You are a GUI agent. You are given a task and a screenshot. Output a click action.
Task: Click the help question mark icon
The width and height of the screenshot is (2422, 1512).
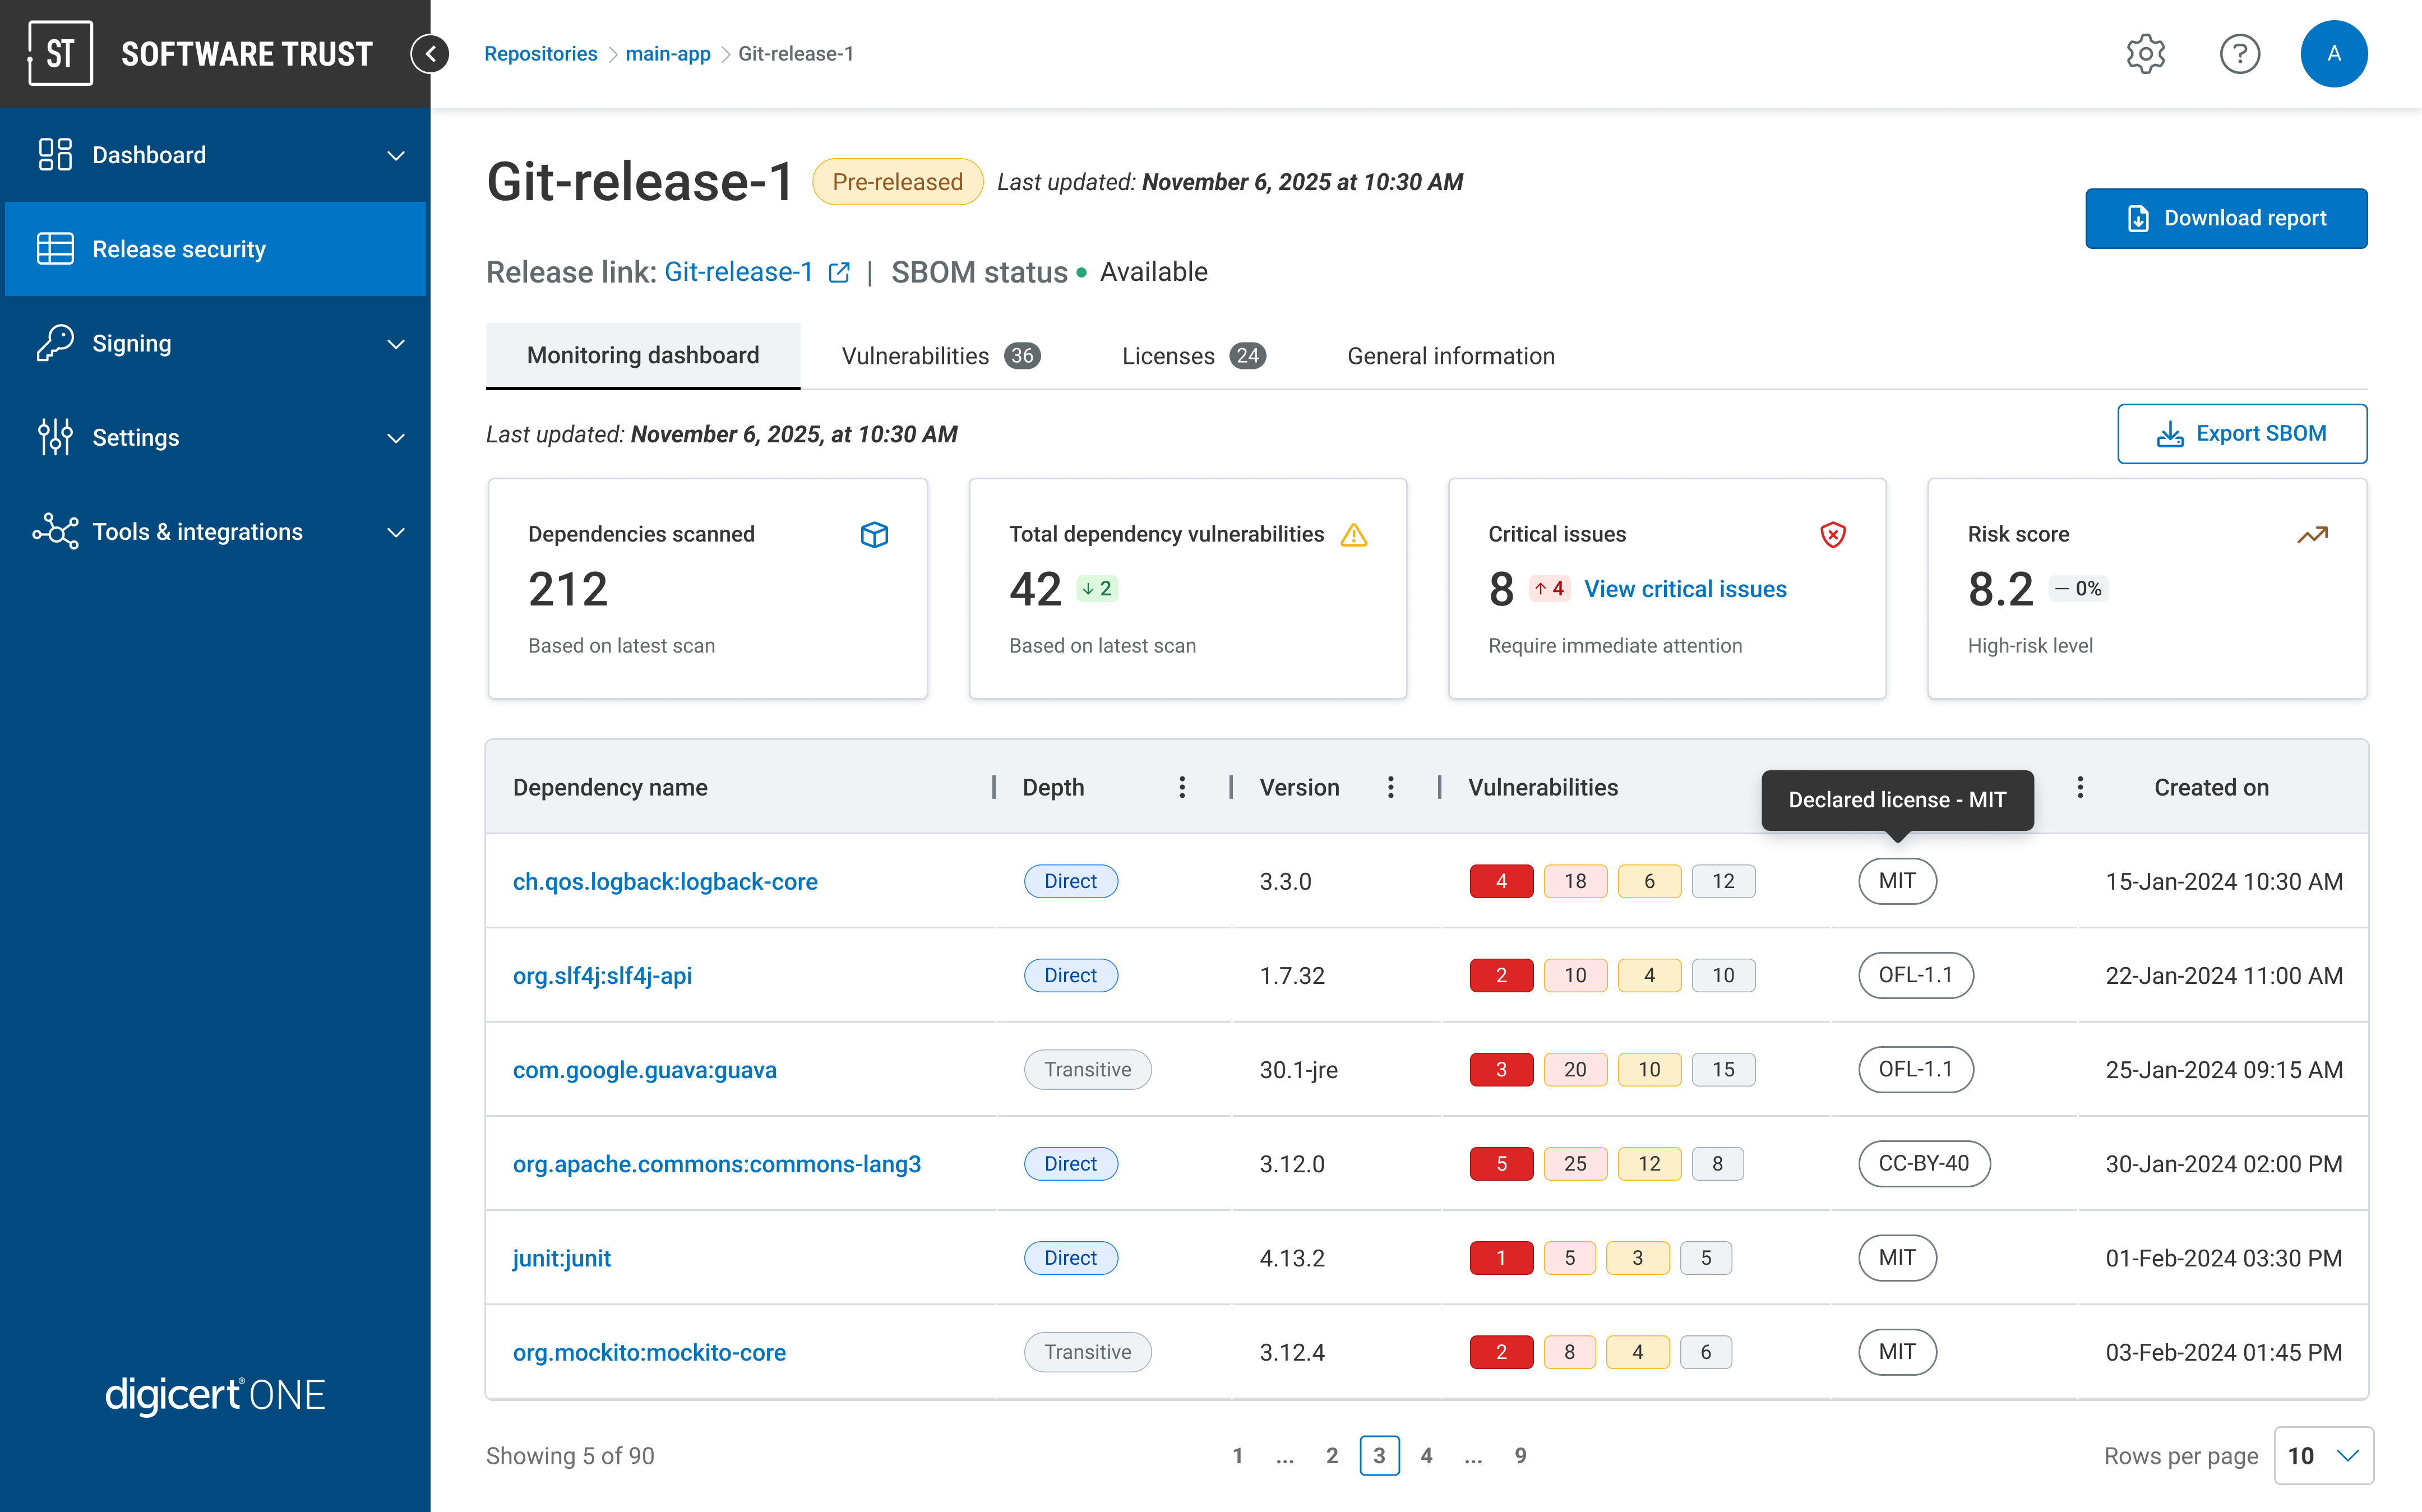(2239, 54)
